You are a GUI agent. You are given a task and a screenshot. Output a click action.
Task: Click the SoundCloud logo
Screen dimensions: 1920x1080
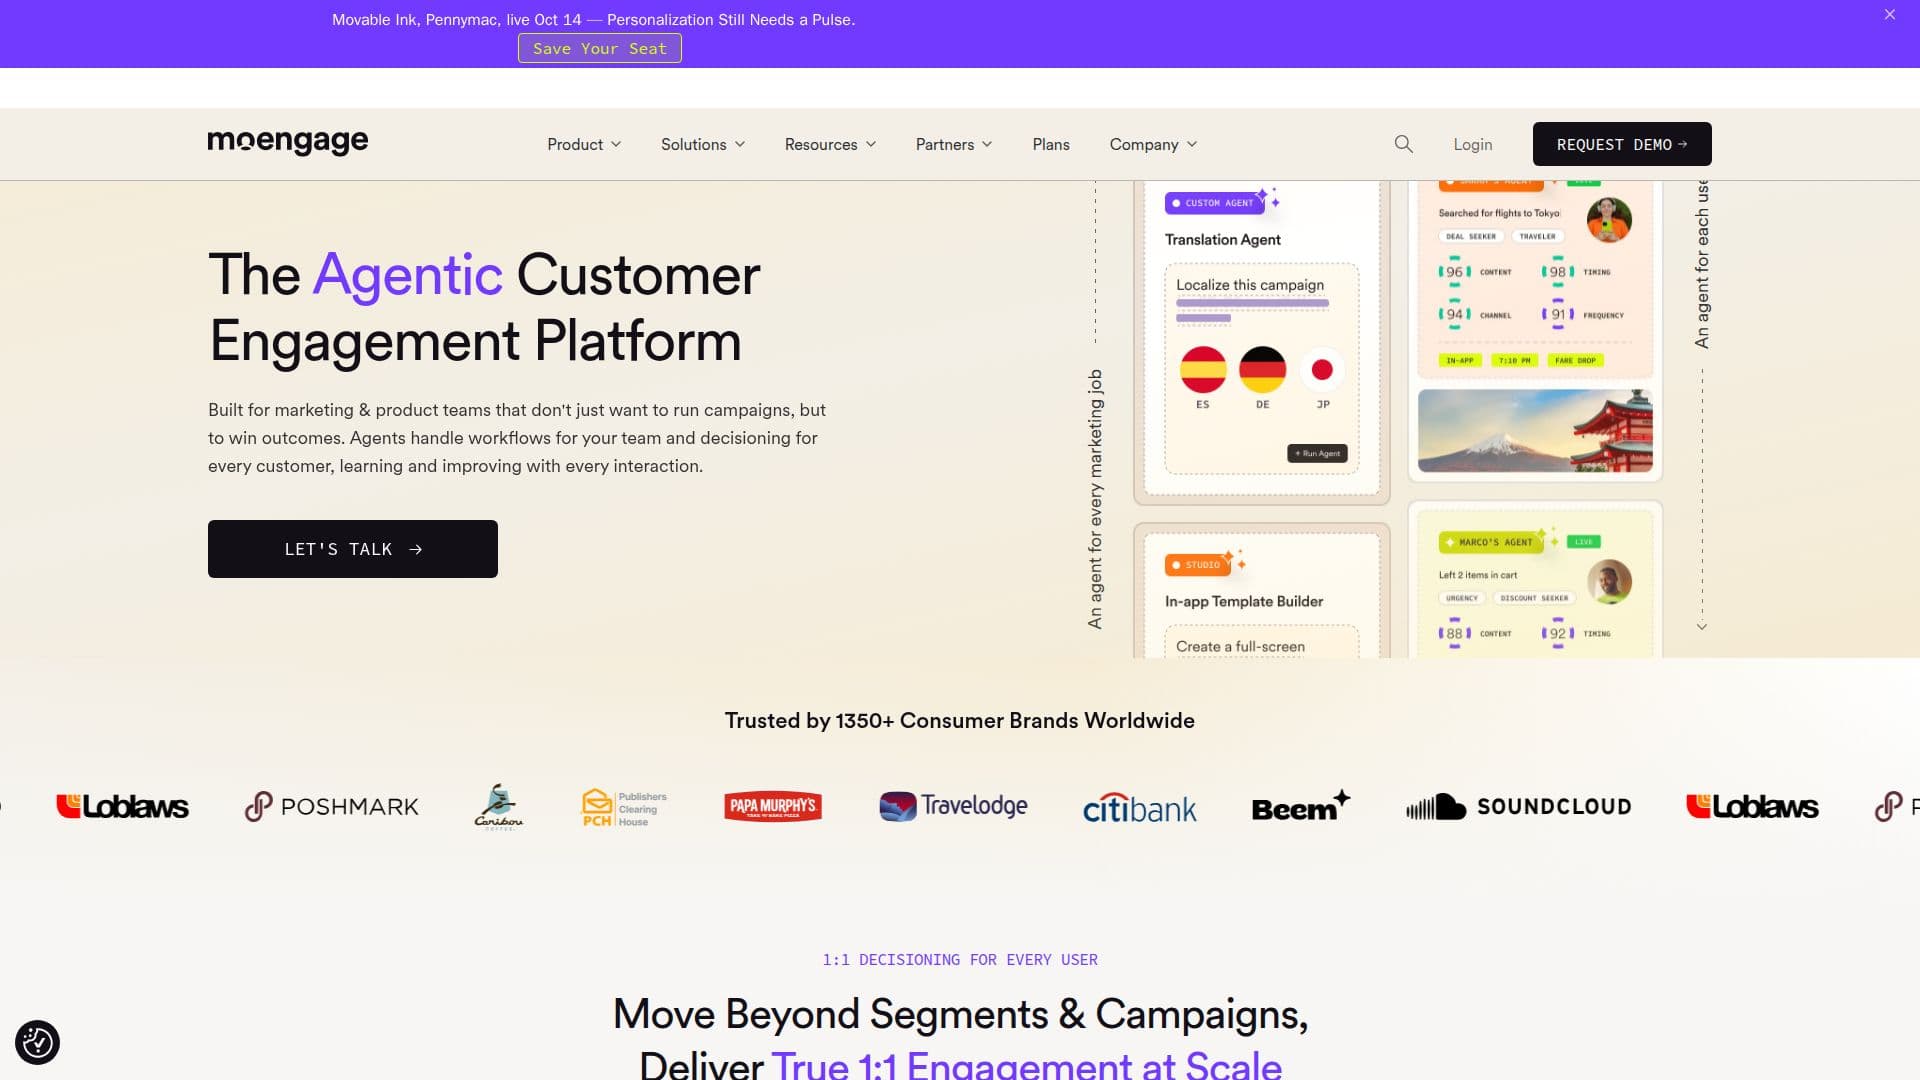point(1518,806)
